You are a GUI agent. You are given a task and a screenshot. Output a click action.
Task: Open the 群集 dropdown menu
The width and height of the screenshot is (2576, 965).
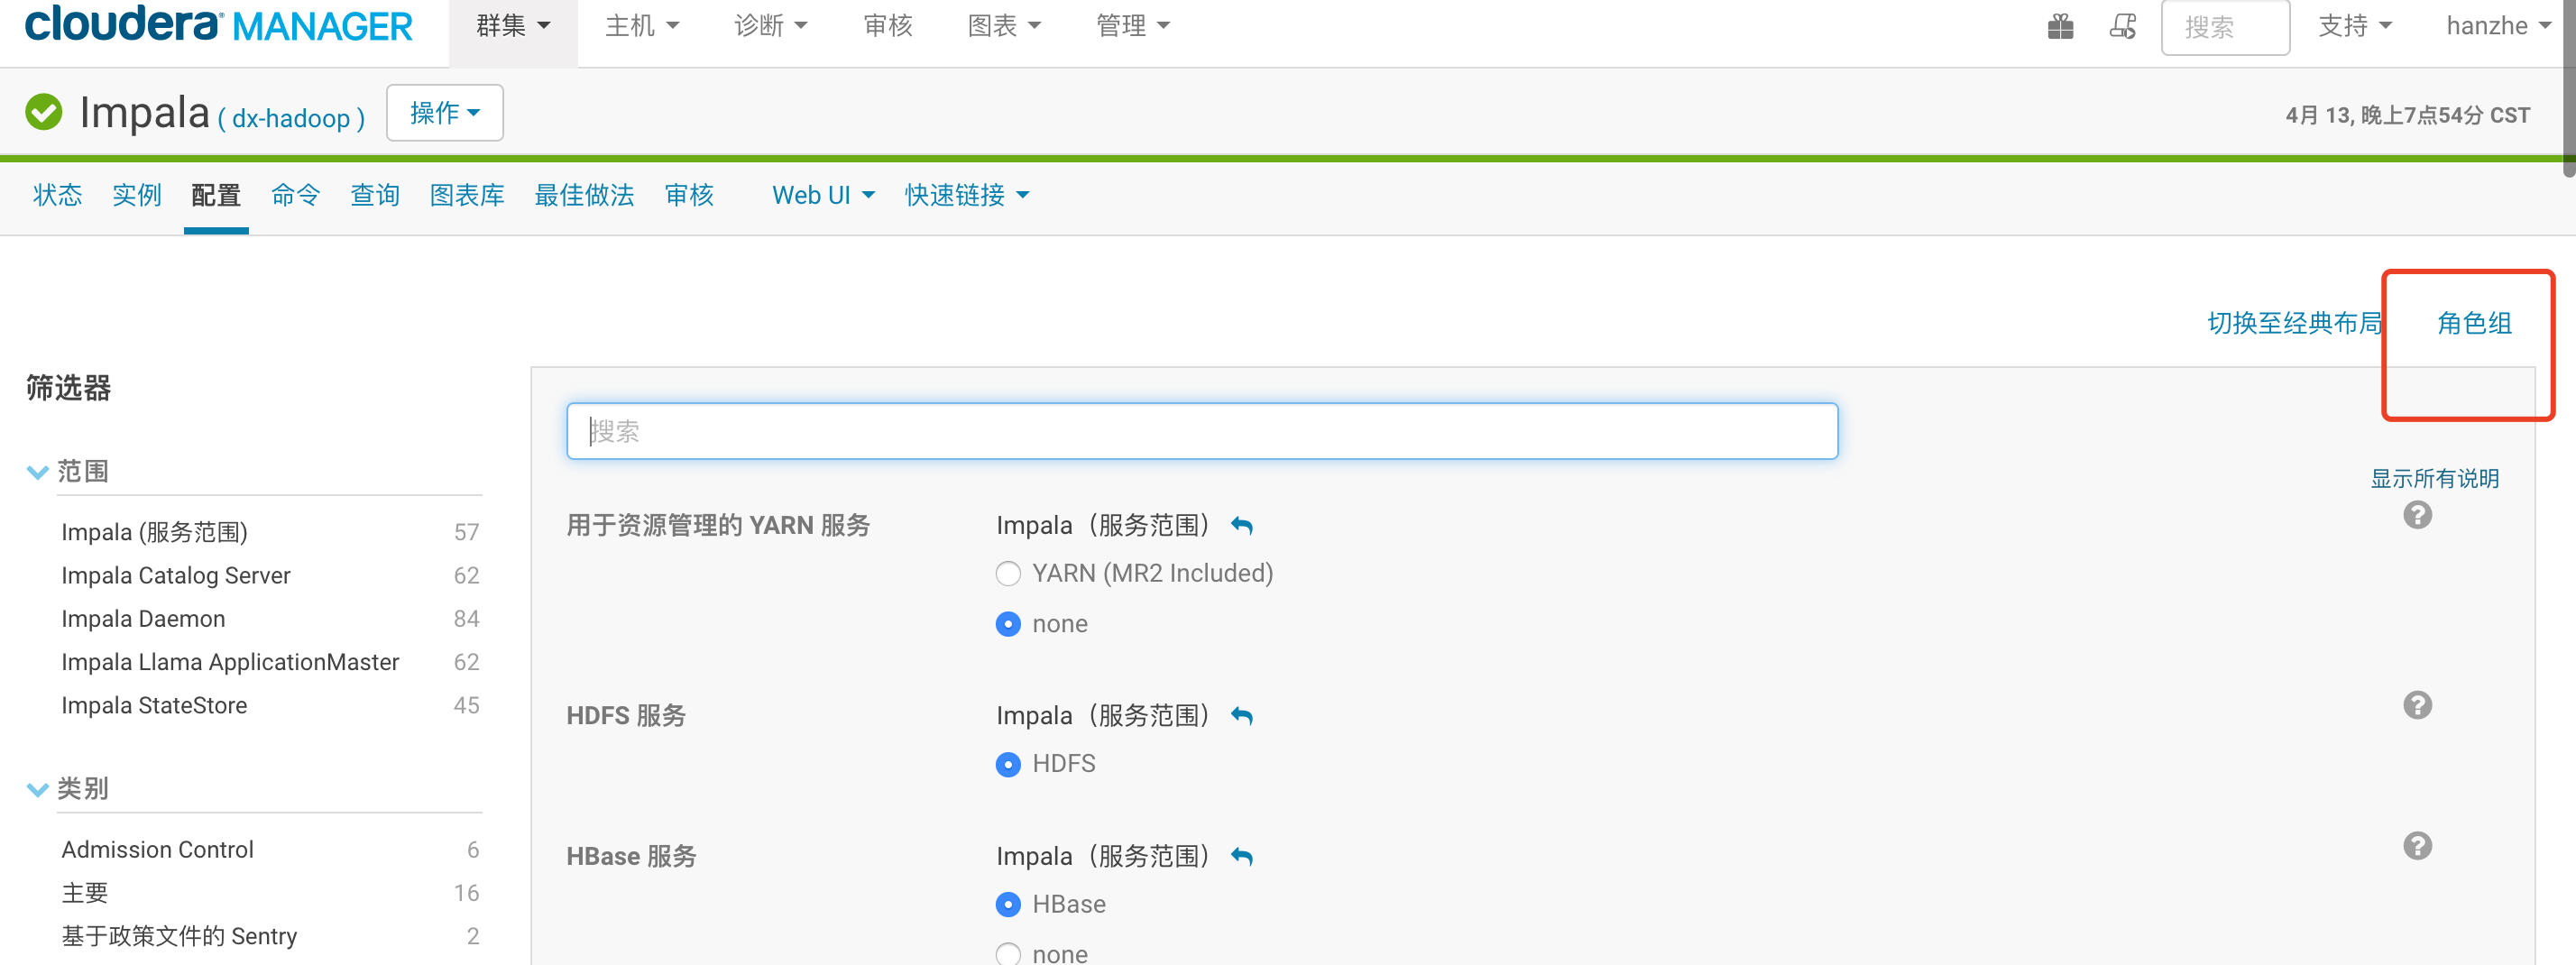tap(513, 26)
